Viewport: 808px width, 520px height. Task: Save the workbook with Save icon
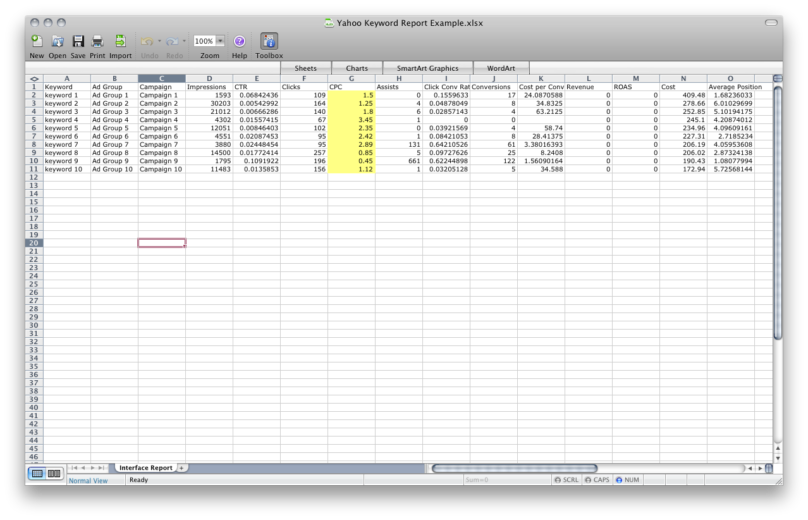78,41
